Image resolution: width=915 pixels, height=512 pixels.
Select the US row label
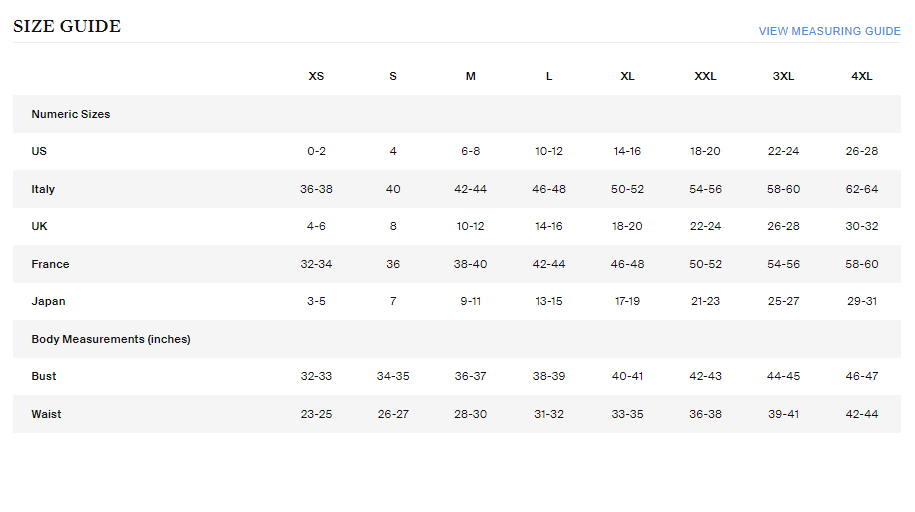[39, 151]
